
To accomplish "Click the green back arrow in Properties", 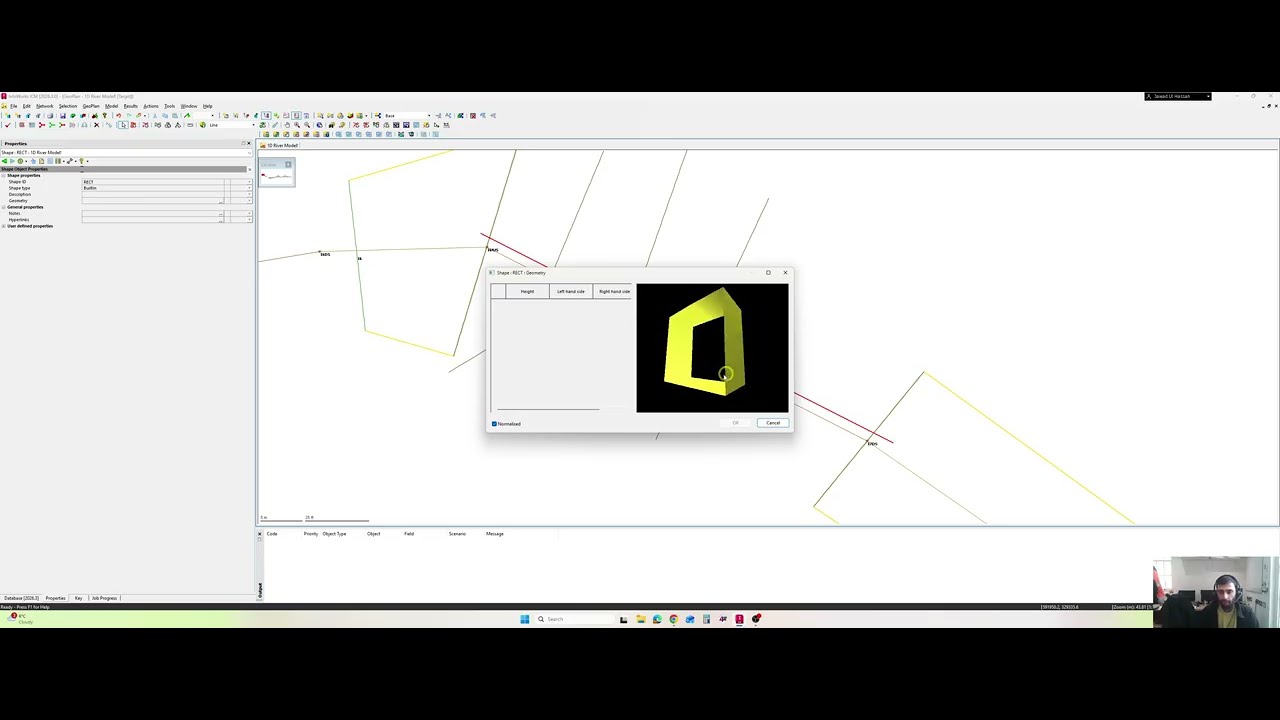I will [x=4, y=161].
